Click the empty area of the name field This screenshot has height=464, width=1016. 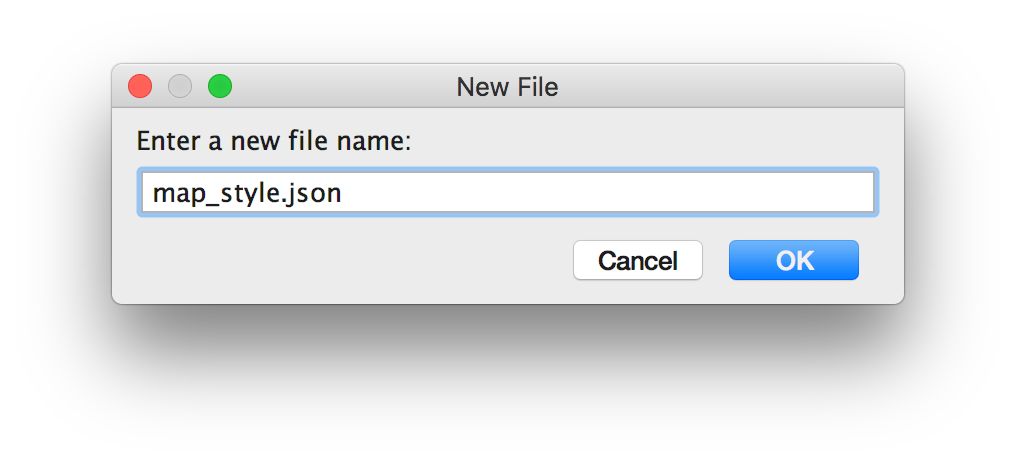click(609, 192)
